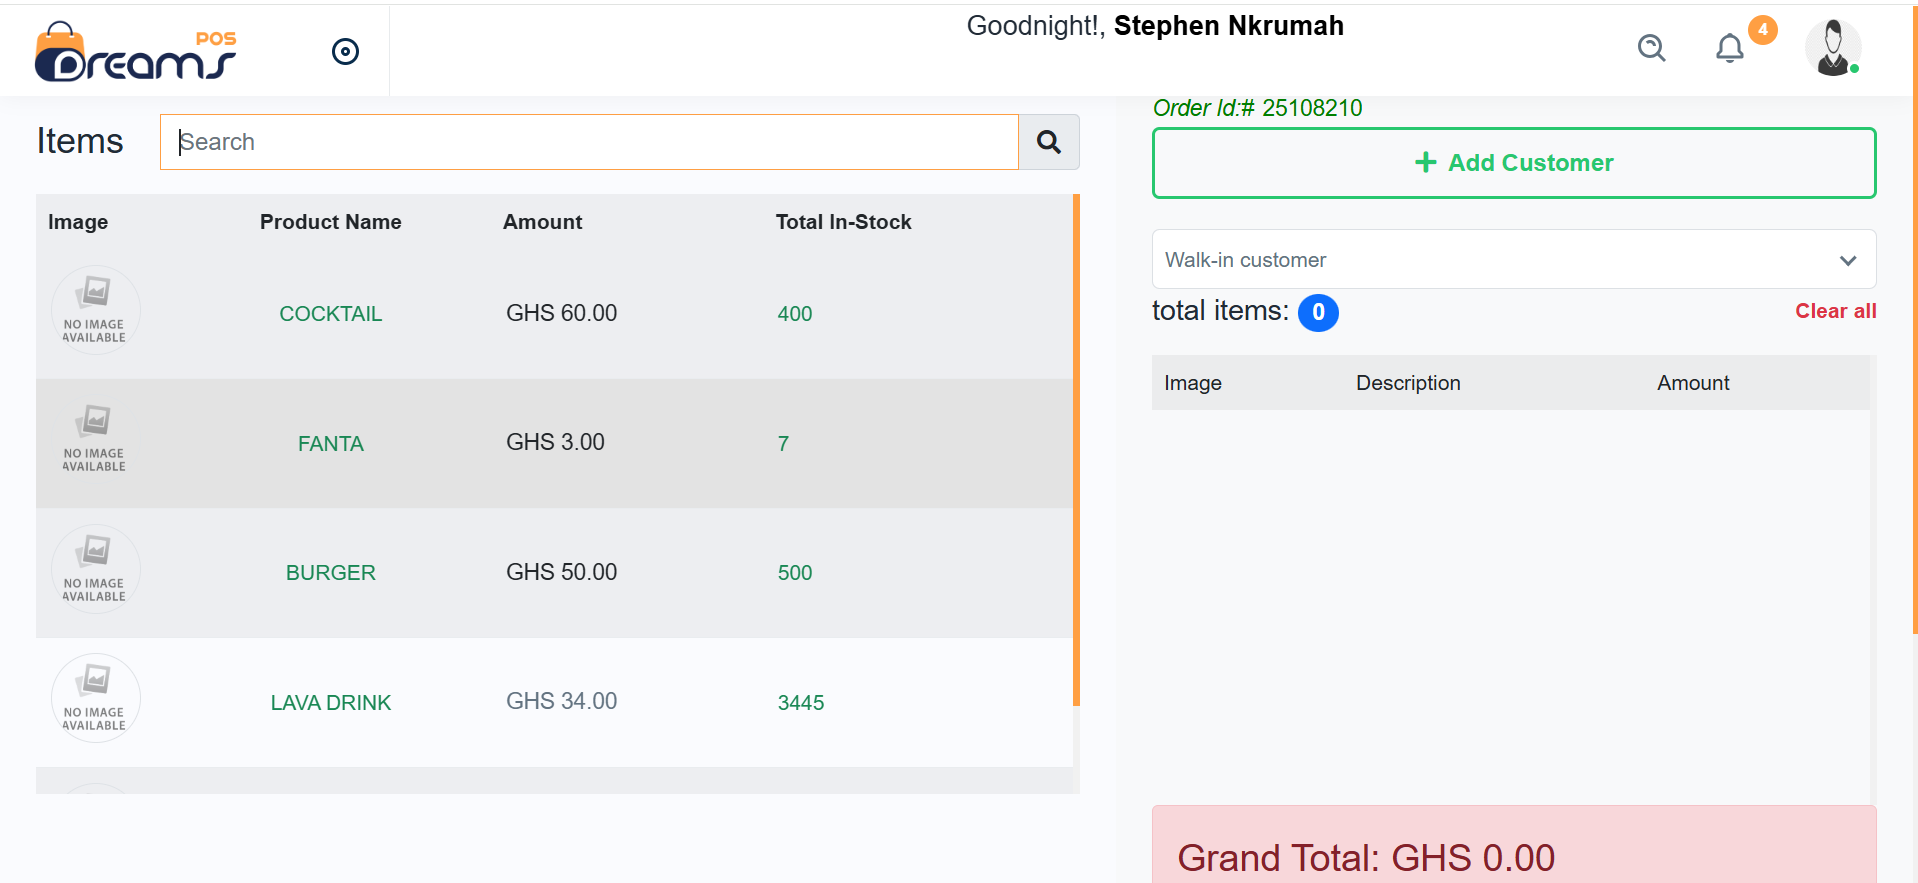
Task: Select the FANTA product
Action: pyautogui.click(x=330, y=444)
